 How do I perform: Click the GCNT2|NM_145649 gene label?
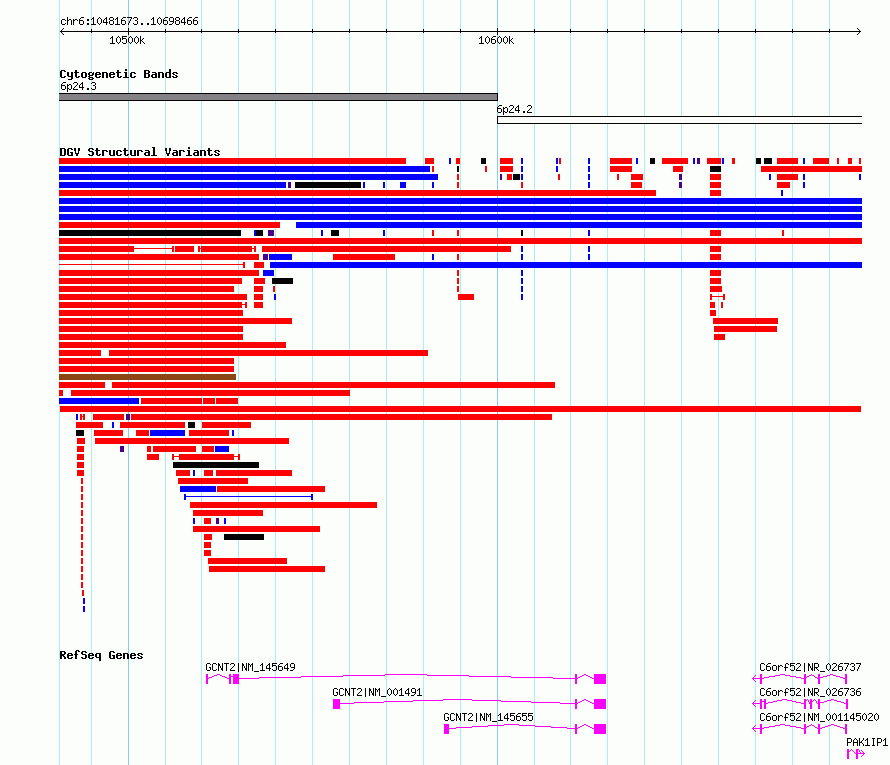pos(250,667)
